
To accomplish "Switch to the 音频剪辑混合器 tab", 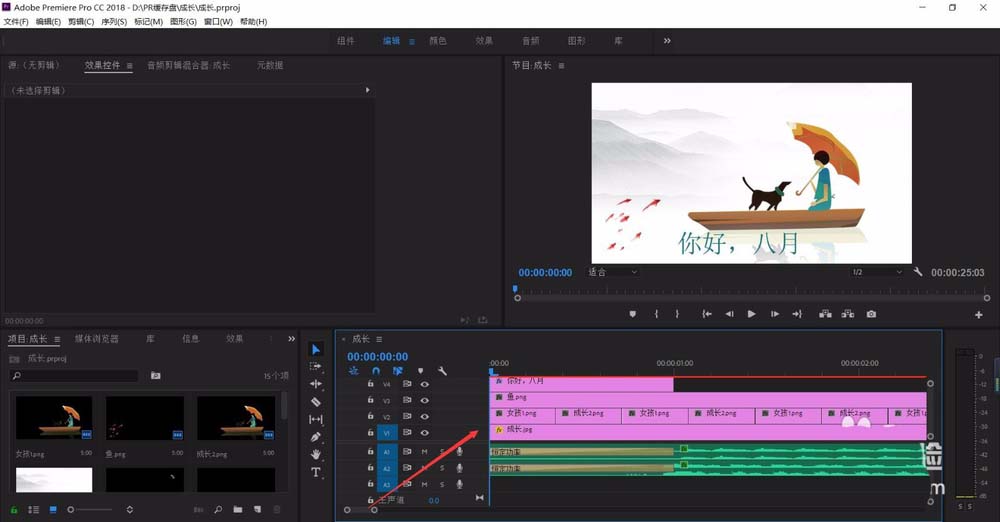I will [x=188, y=65].
